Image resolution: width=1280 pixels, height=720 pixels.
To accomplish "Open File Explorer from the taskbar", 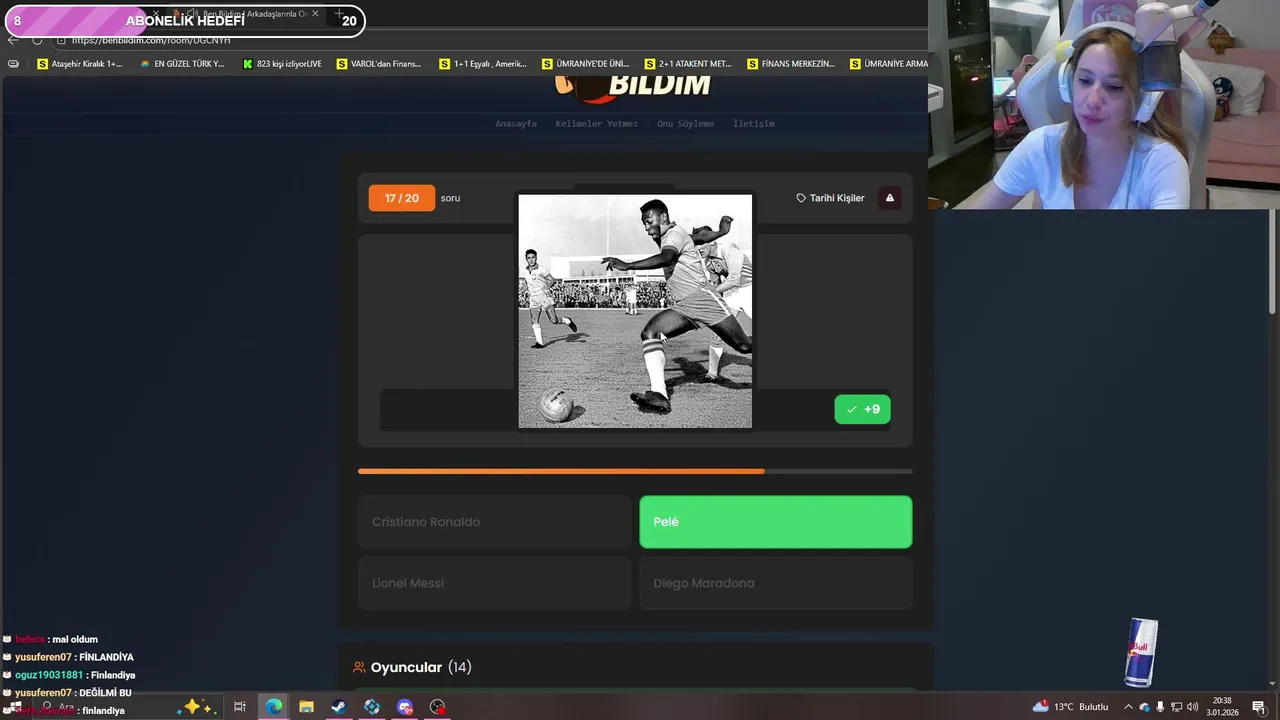I will point(306,707).
